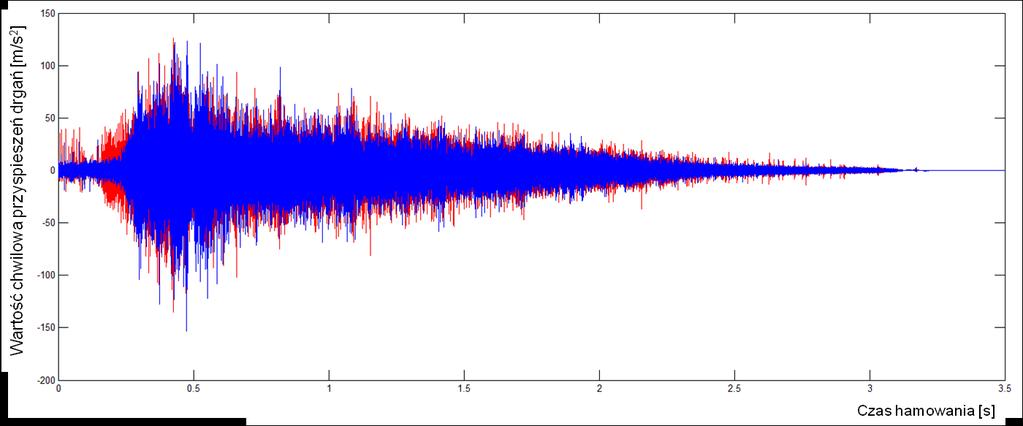Click the x-axis tick value 2
This screenshot has height=426, width=1023.
(599, 389)
